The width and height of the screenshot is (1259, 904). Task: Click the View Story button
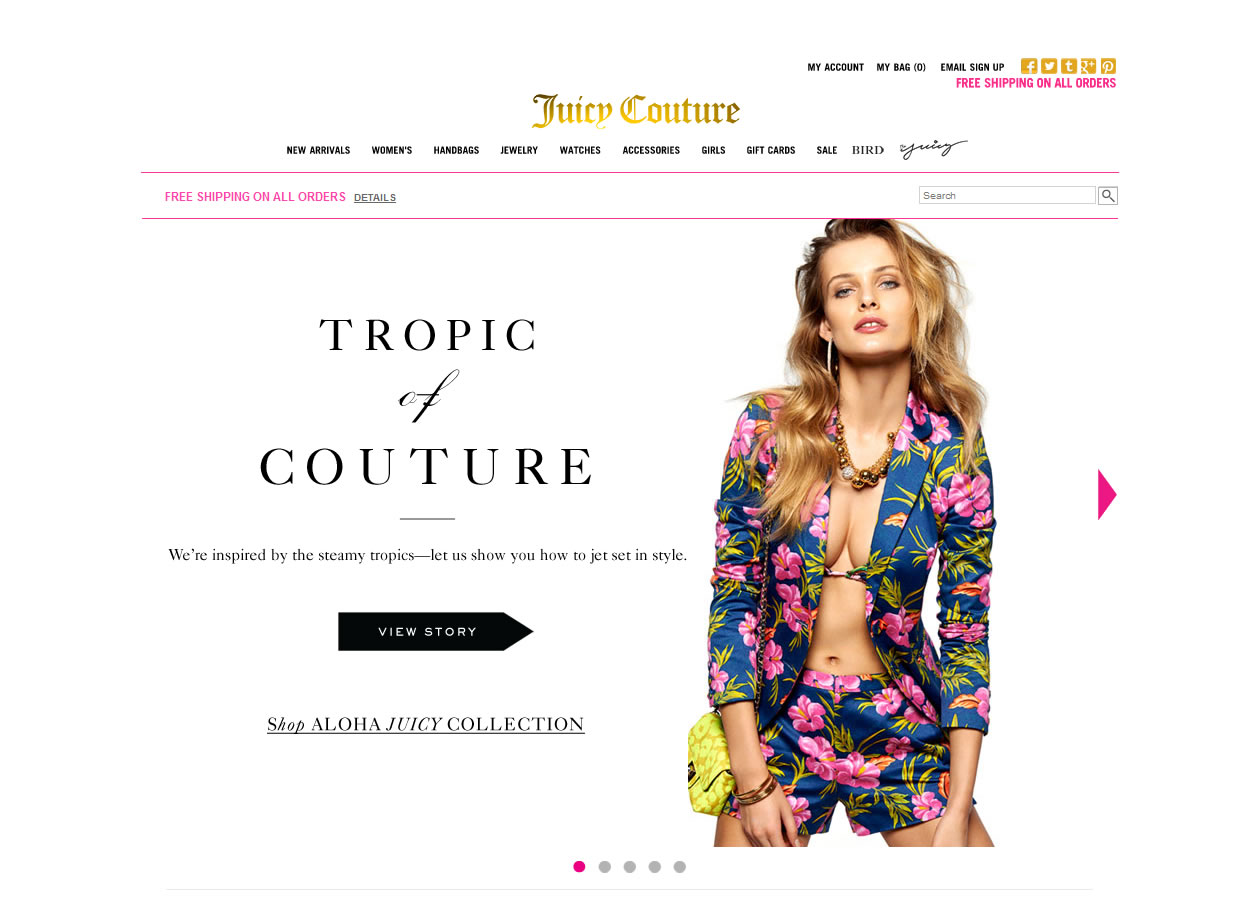(x=435, y=632)
